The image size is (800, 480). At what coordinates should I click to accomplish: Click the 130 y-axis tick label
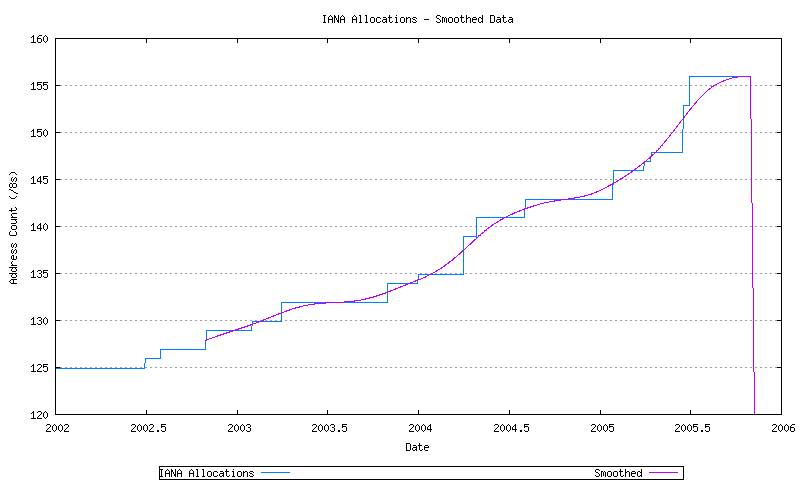(38, 321)
